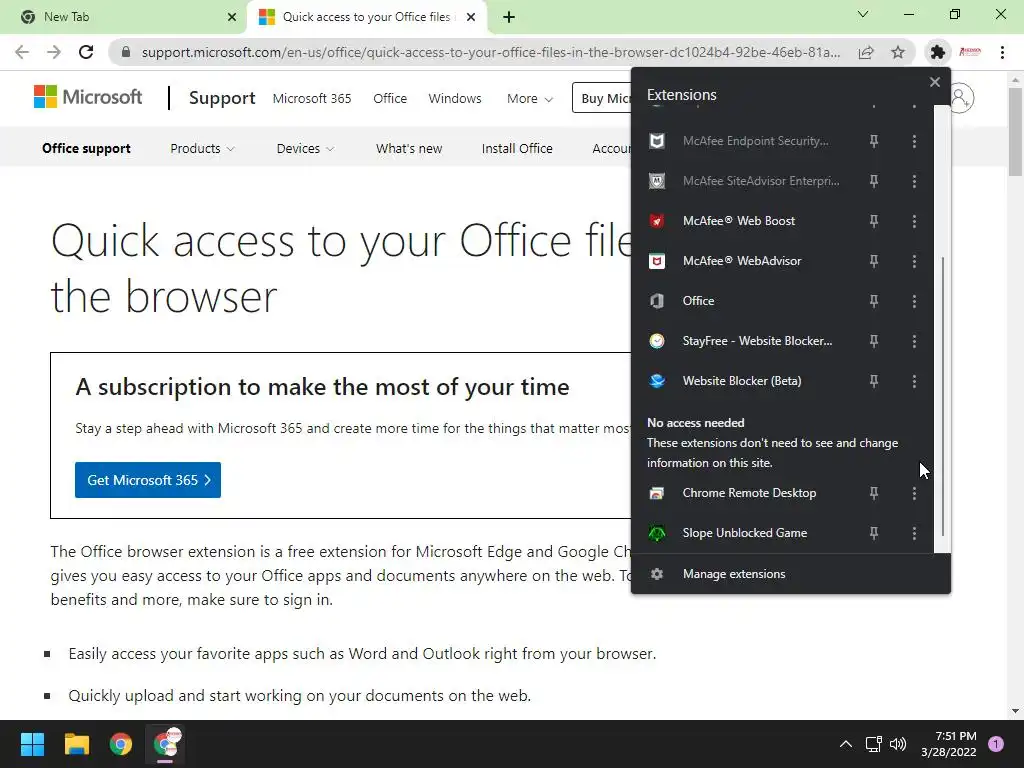Pin the Chrome Remote Desktop extension
Viewport: 1024px width, 768px height.
(x=873, y=493)
